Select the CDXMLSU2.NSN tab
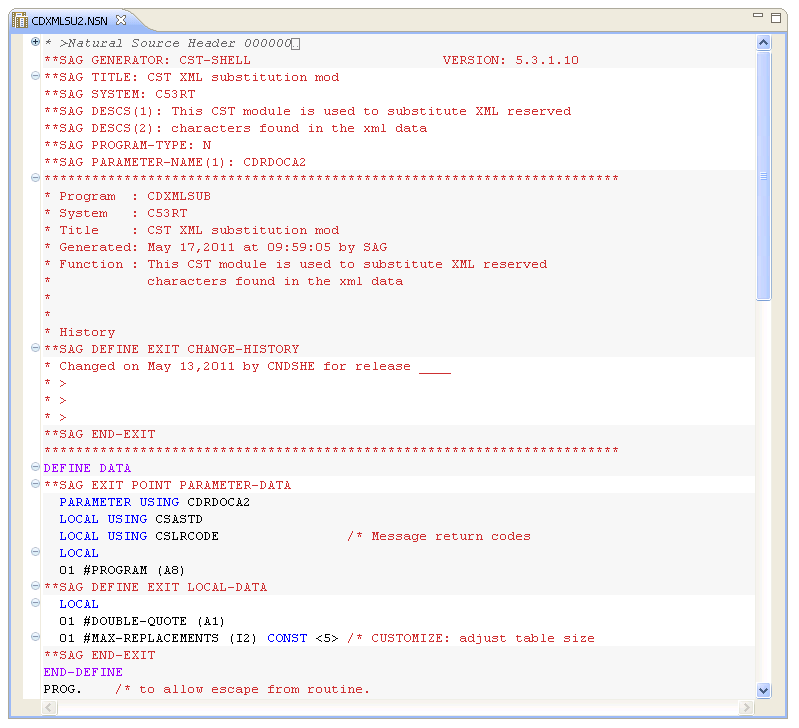The width and height of the screenshot is (799, 728). click(69, 20)
